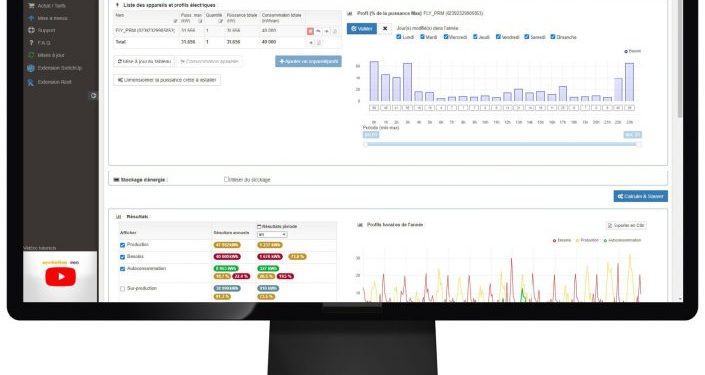Viewport: 705px width, 375px height.
Task: Tick the Utiliser du stockage checkbox
Action: pyautogui.click(x=226, y=179)
